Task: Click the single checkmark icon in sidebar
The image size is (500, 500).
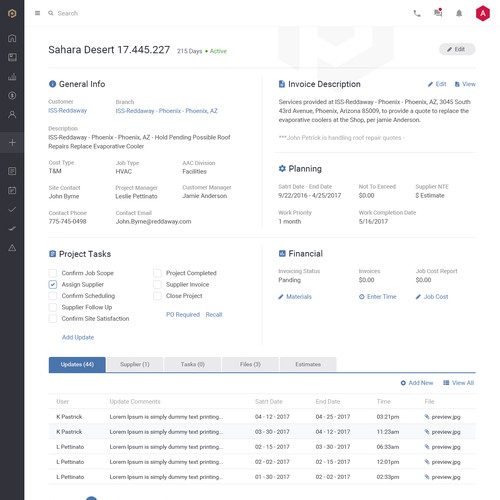Action: pyautogui.click(x=12, y=210)
